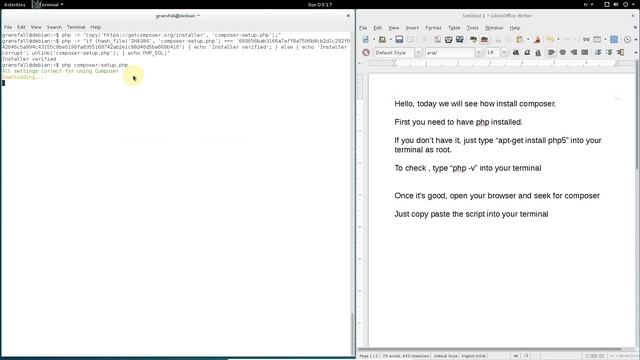Open Writer's Format menu

point(433,28)
